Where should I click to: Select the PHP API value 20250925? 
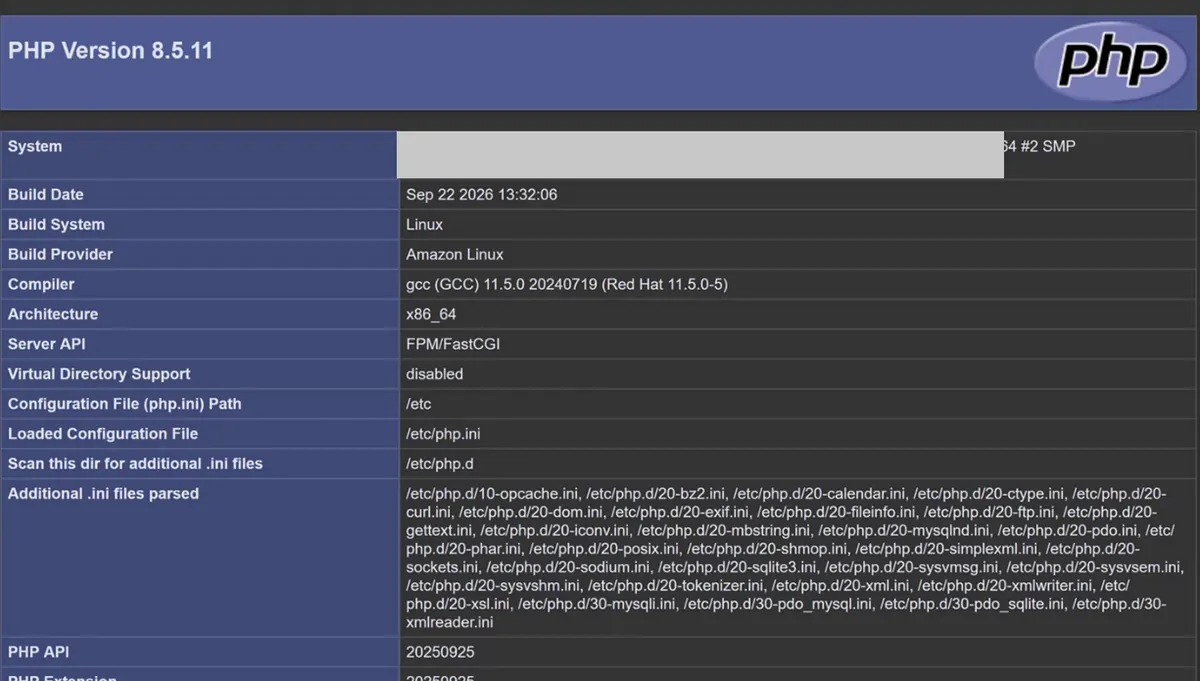[440, 652]
